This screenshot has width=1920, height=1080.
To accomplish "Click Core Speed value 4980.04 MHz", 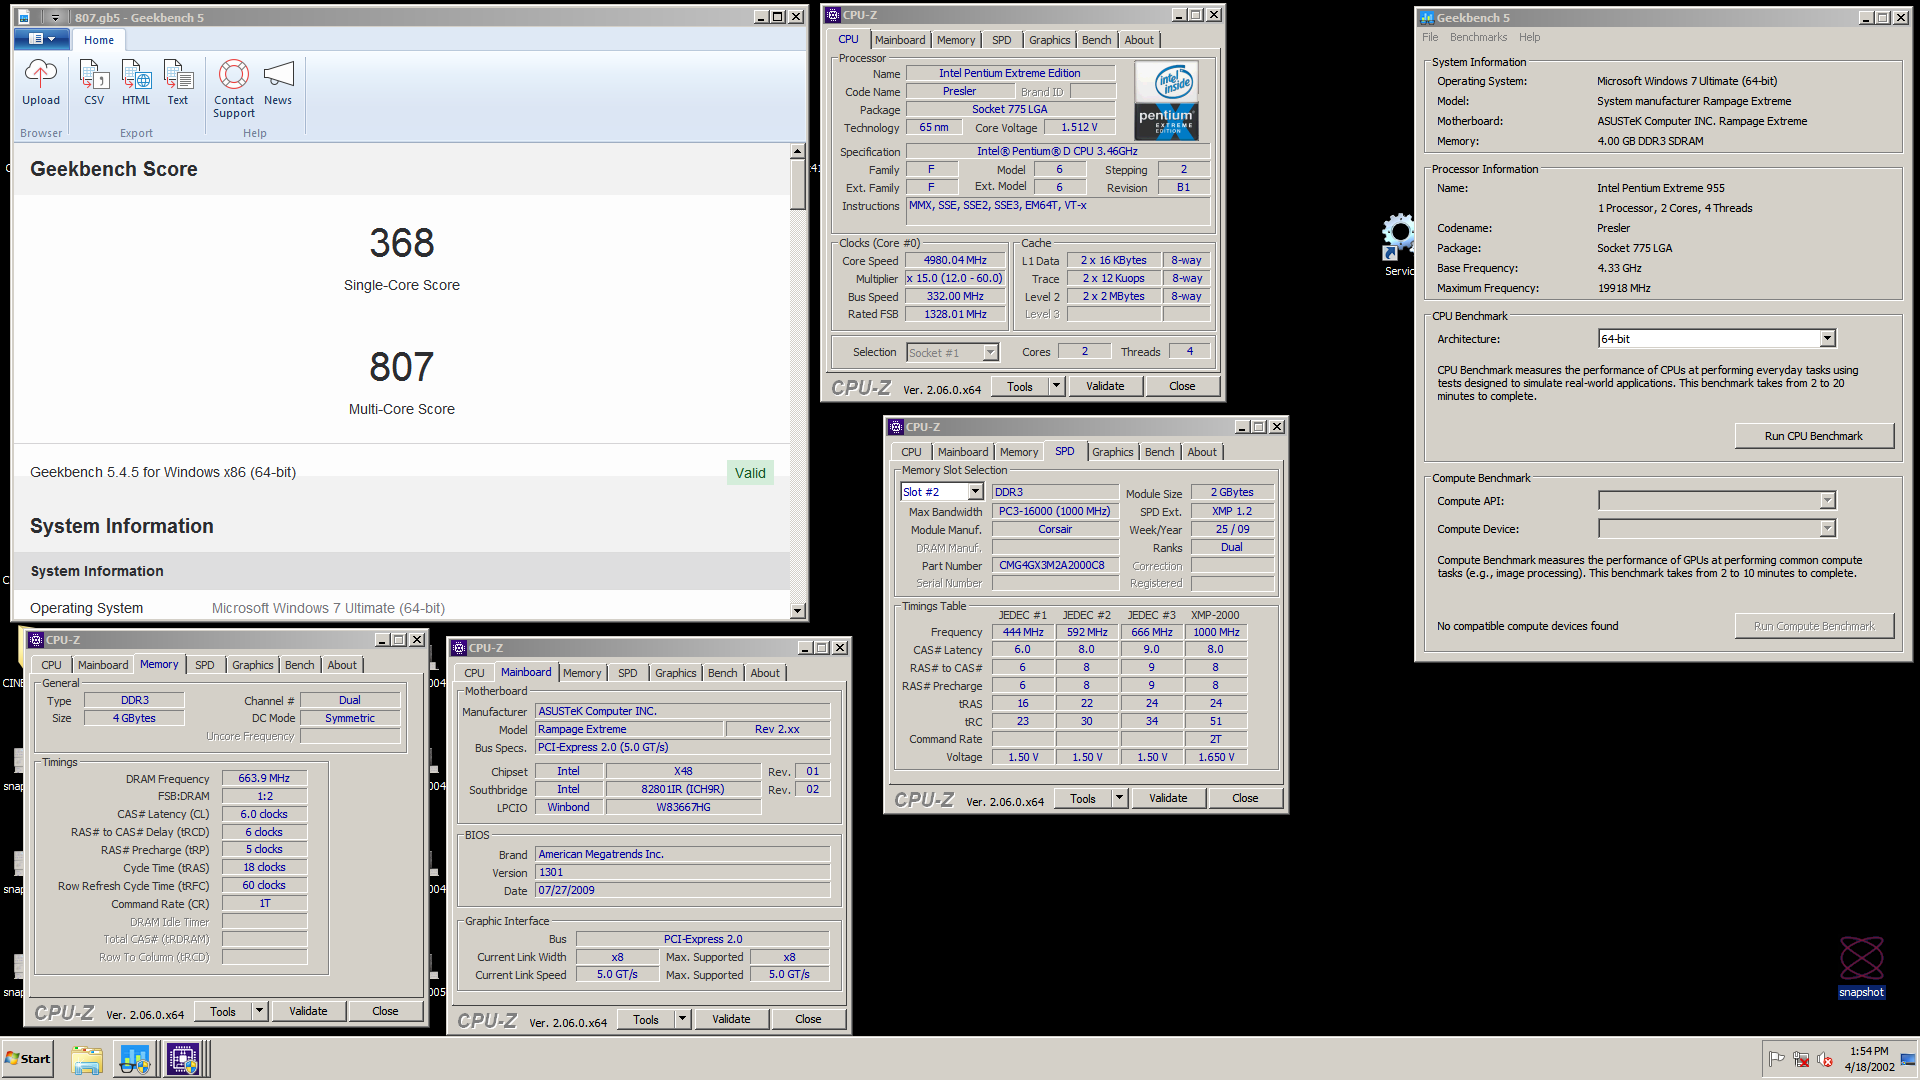I will click(x=955, y=260).
